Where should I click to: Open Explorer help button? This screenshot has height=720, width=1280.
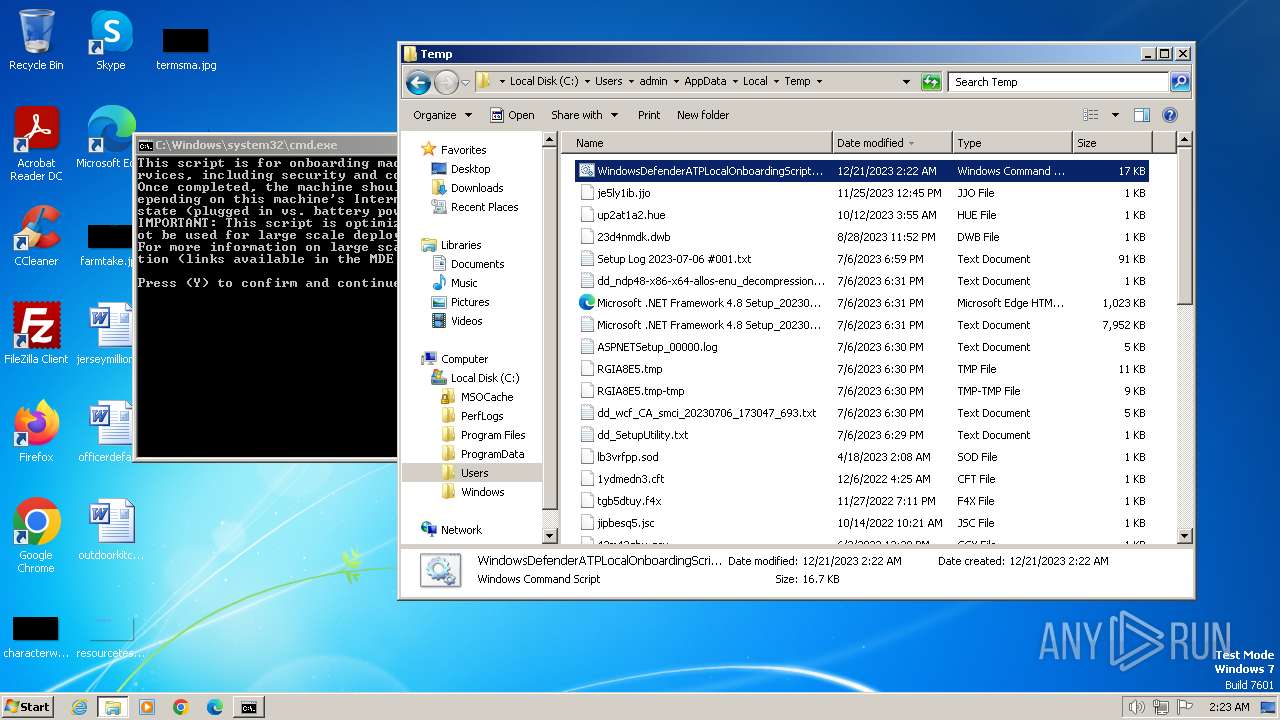pos(1170,115)
